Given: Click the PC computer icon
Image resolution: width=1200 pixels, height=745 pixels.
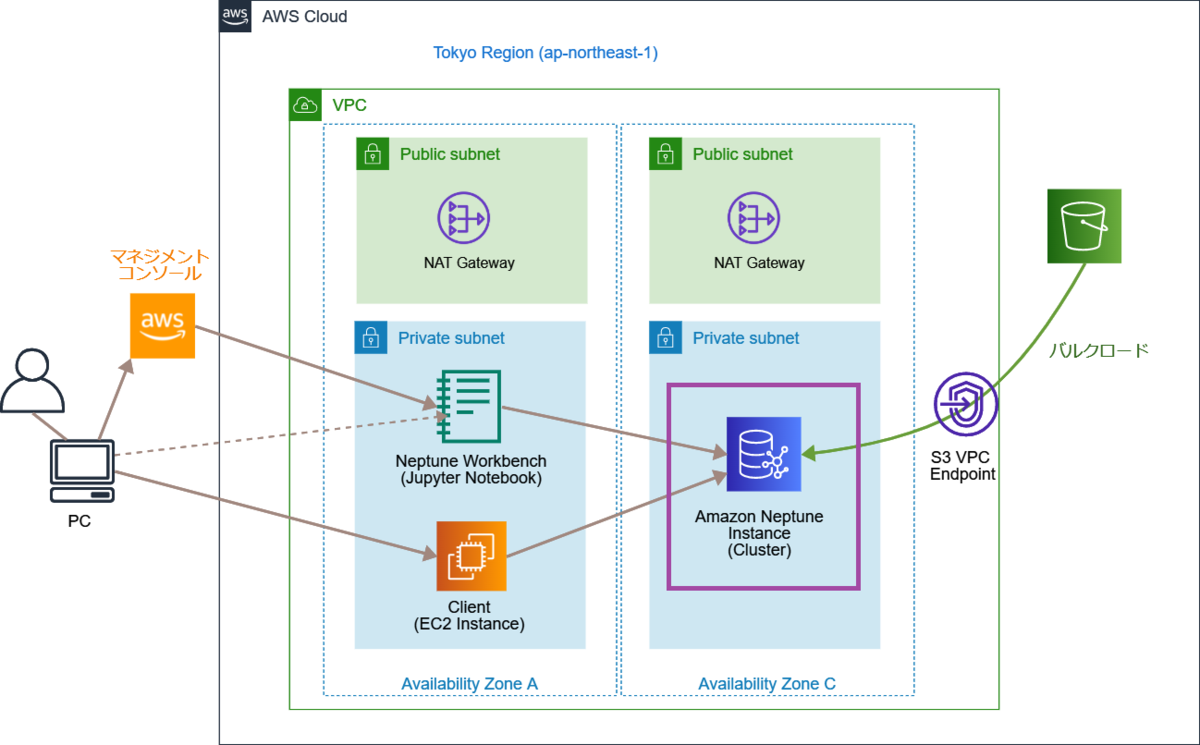Looking at the screenshot, I should [x=83, y=472].
